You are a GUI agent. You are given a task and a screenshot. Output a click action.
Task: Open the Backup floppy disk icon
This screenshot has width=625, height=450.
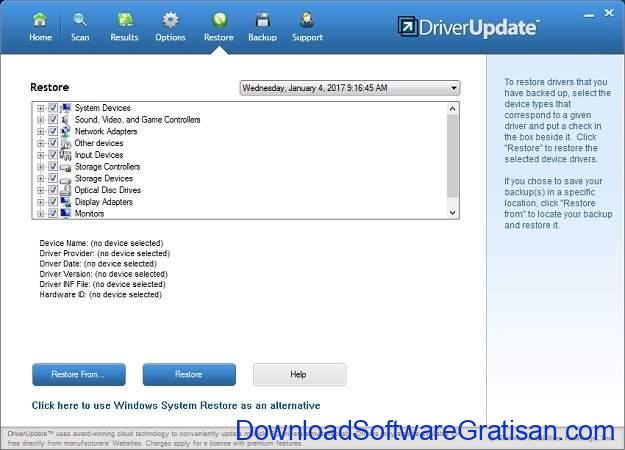click(x=263, y=20)
